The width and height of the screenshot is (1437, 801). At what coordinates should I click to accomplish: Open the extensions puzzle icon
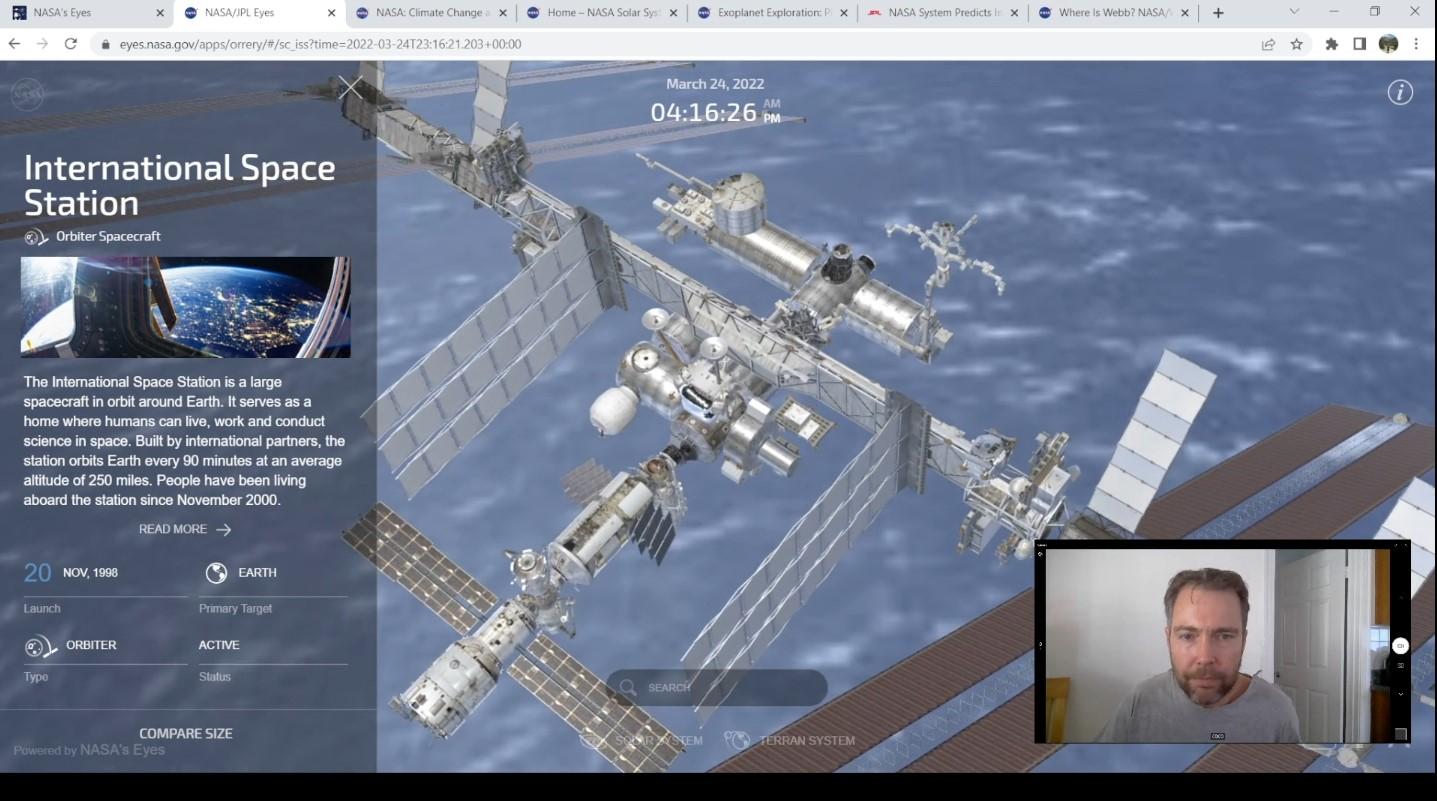tap(1331, 44)
